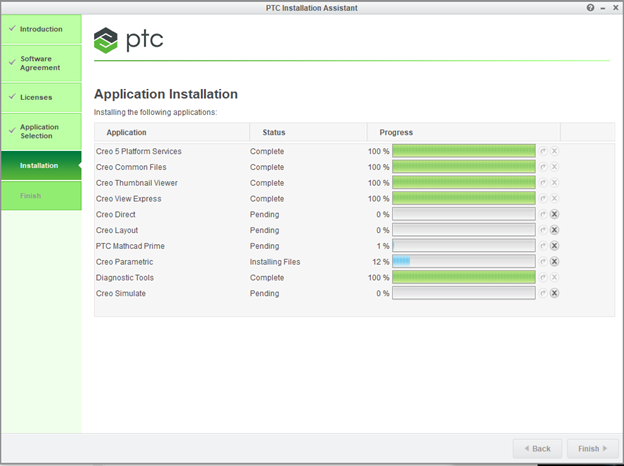Viewport: 624px width, 466px height.
Task: Select the Creo View Express row name
Action: [129, 199]
